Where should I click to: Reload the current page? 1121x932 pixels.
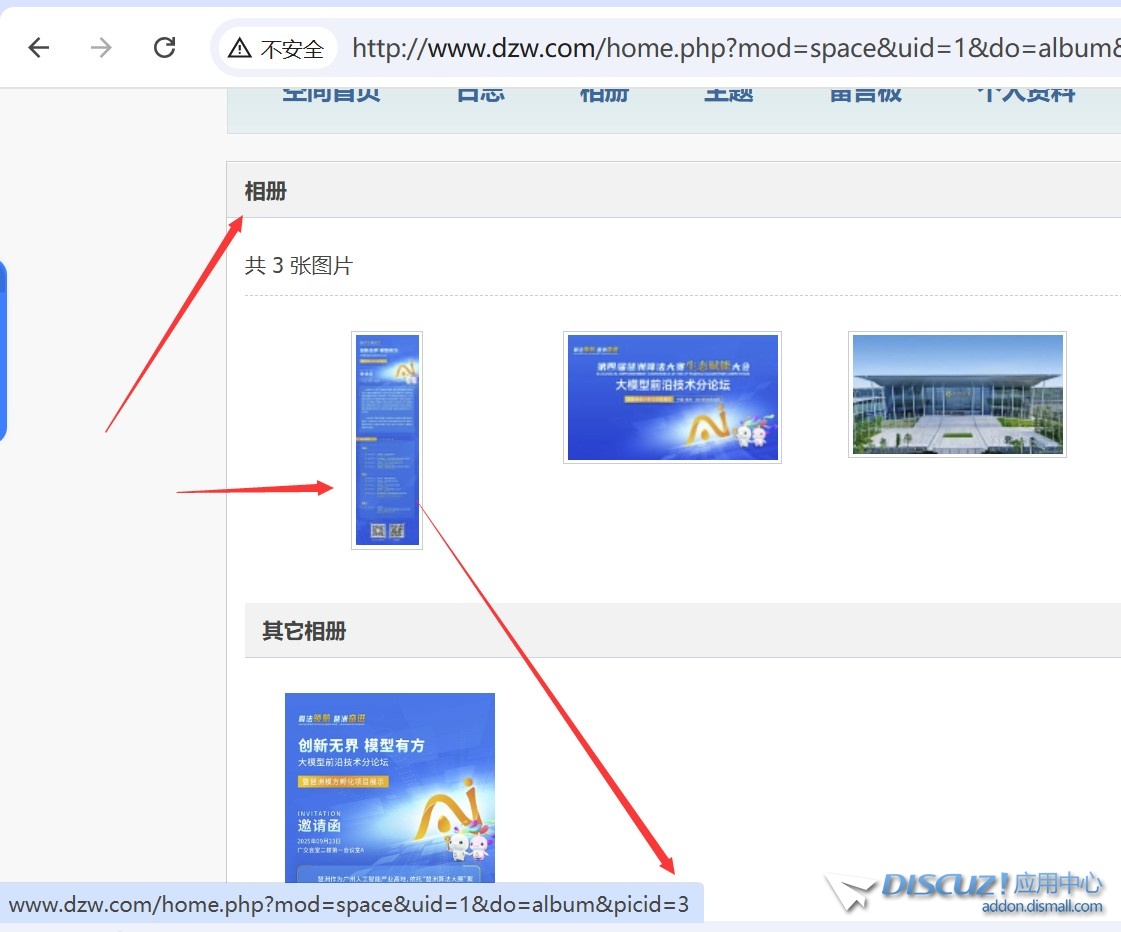pyautogui.click(x=164, y=47)
